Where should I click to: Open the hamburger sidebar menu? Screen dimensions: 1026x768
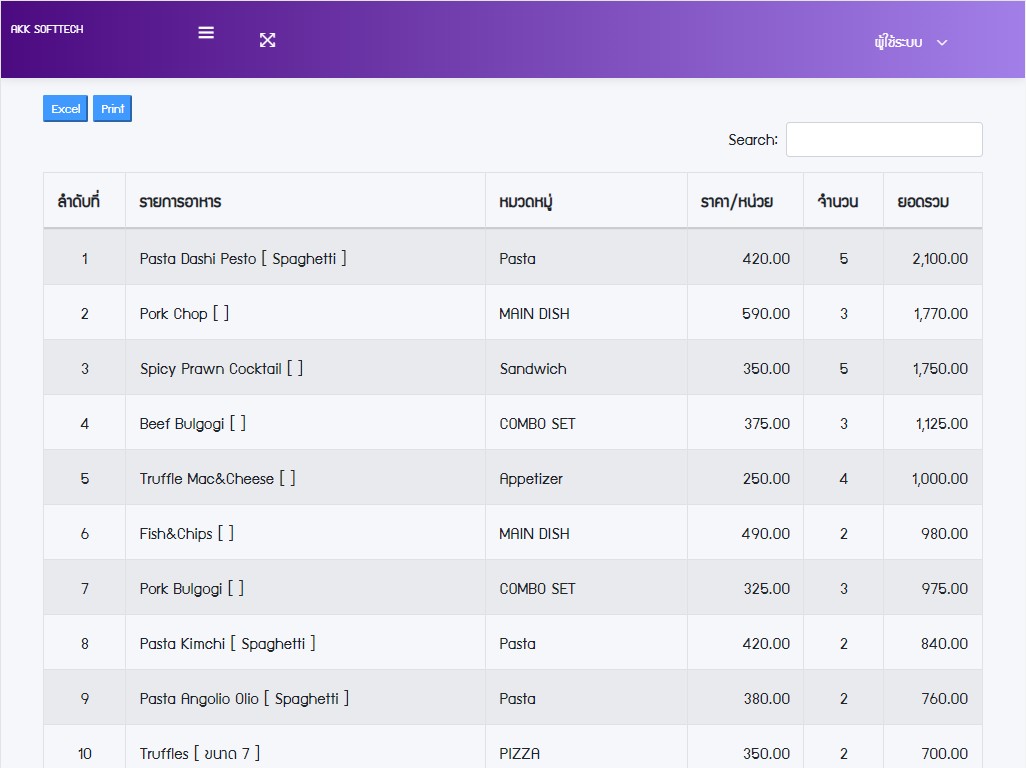click(206, 32)
